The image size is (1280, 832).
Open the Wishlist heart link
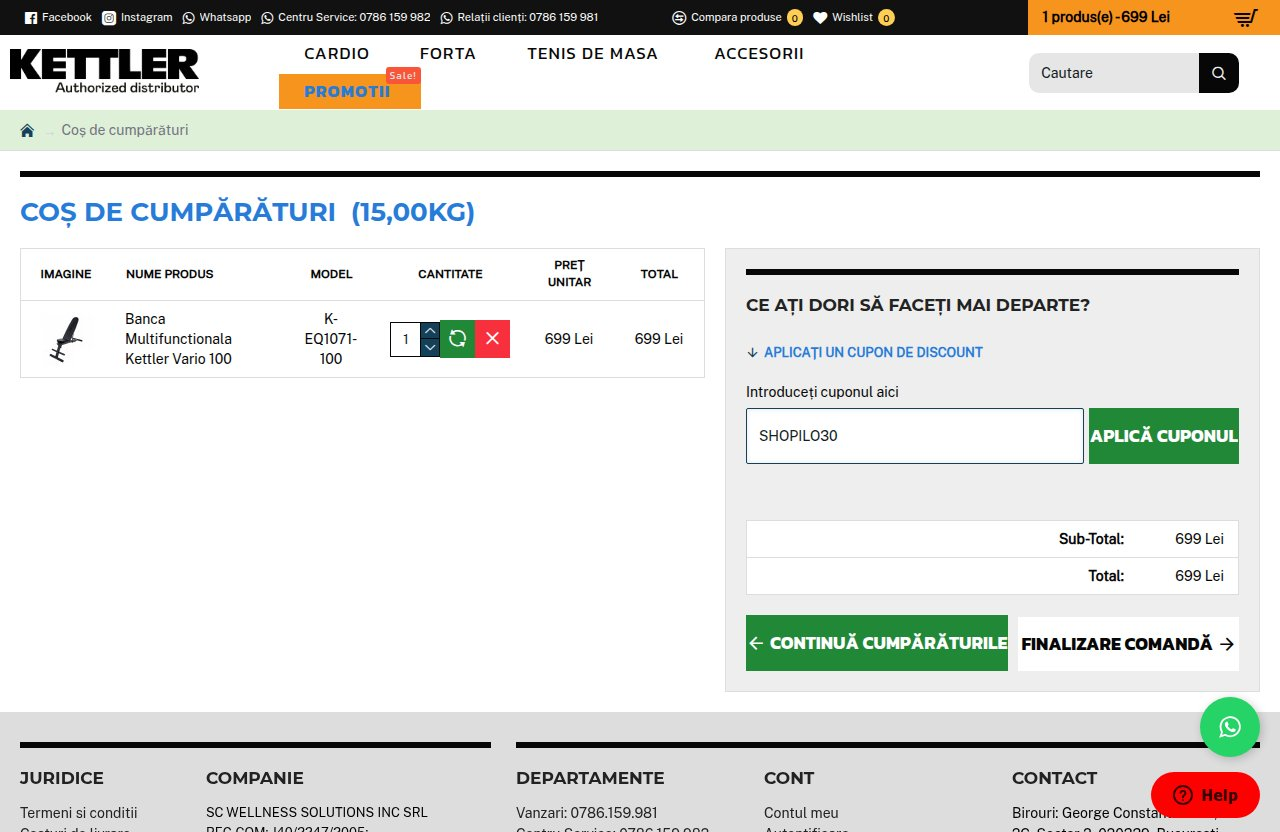point(853,17)
